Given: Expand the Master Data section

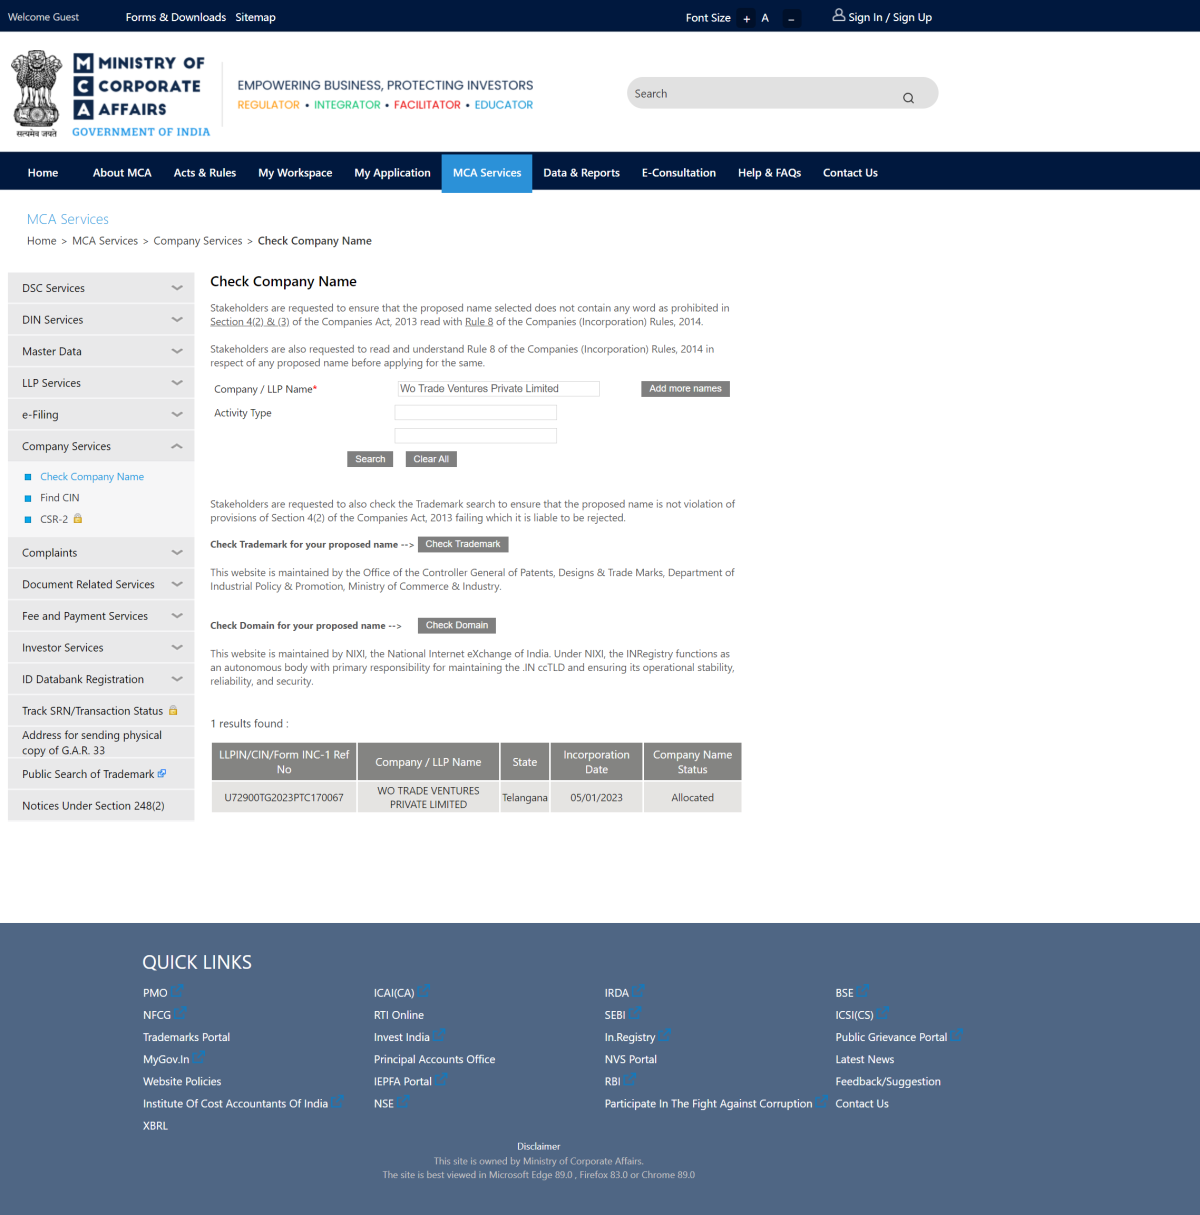Looking at the screenshot, I should coord(177,351).
